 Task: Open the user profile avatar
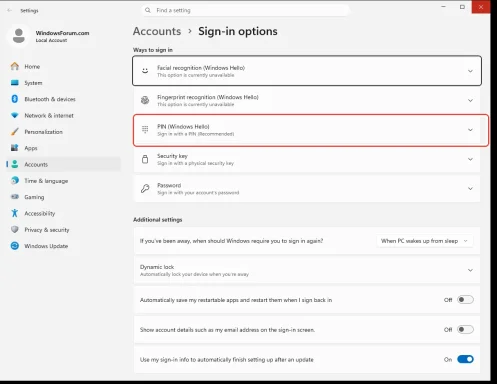[19, 36]
